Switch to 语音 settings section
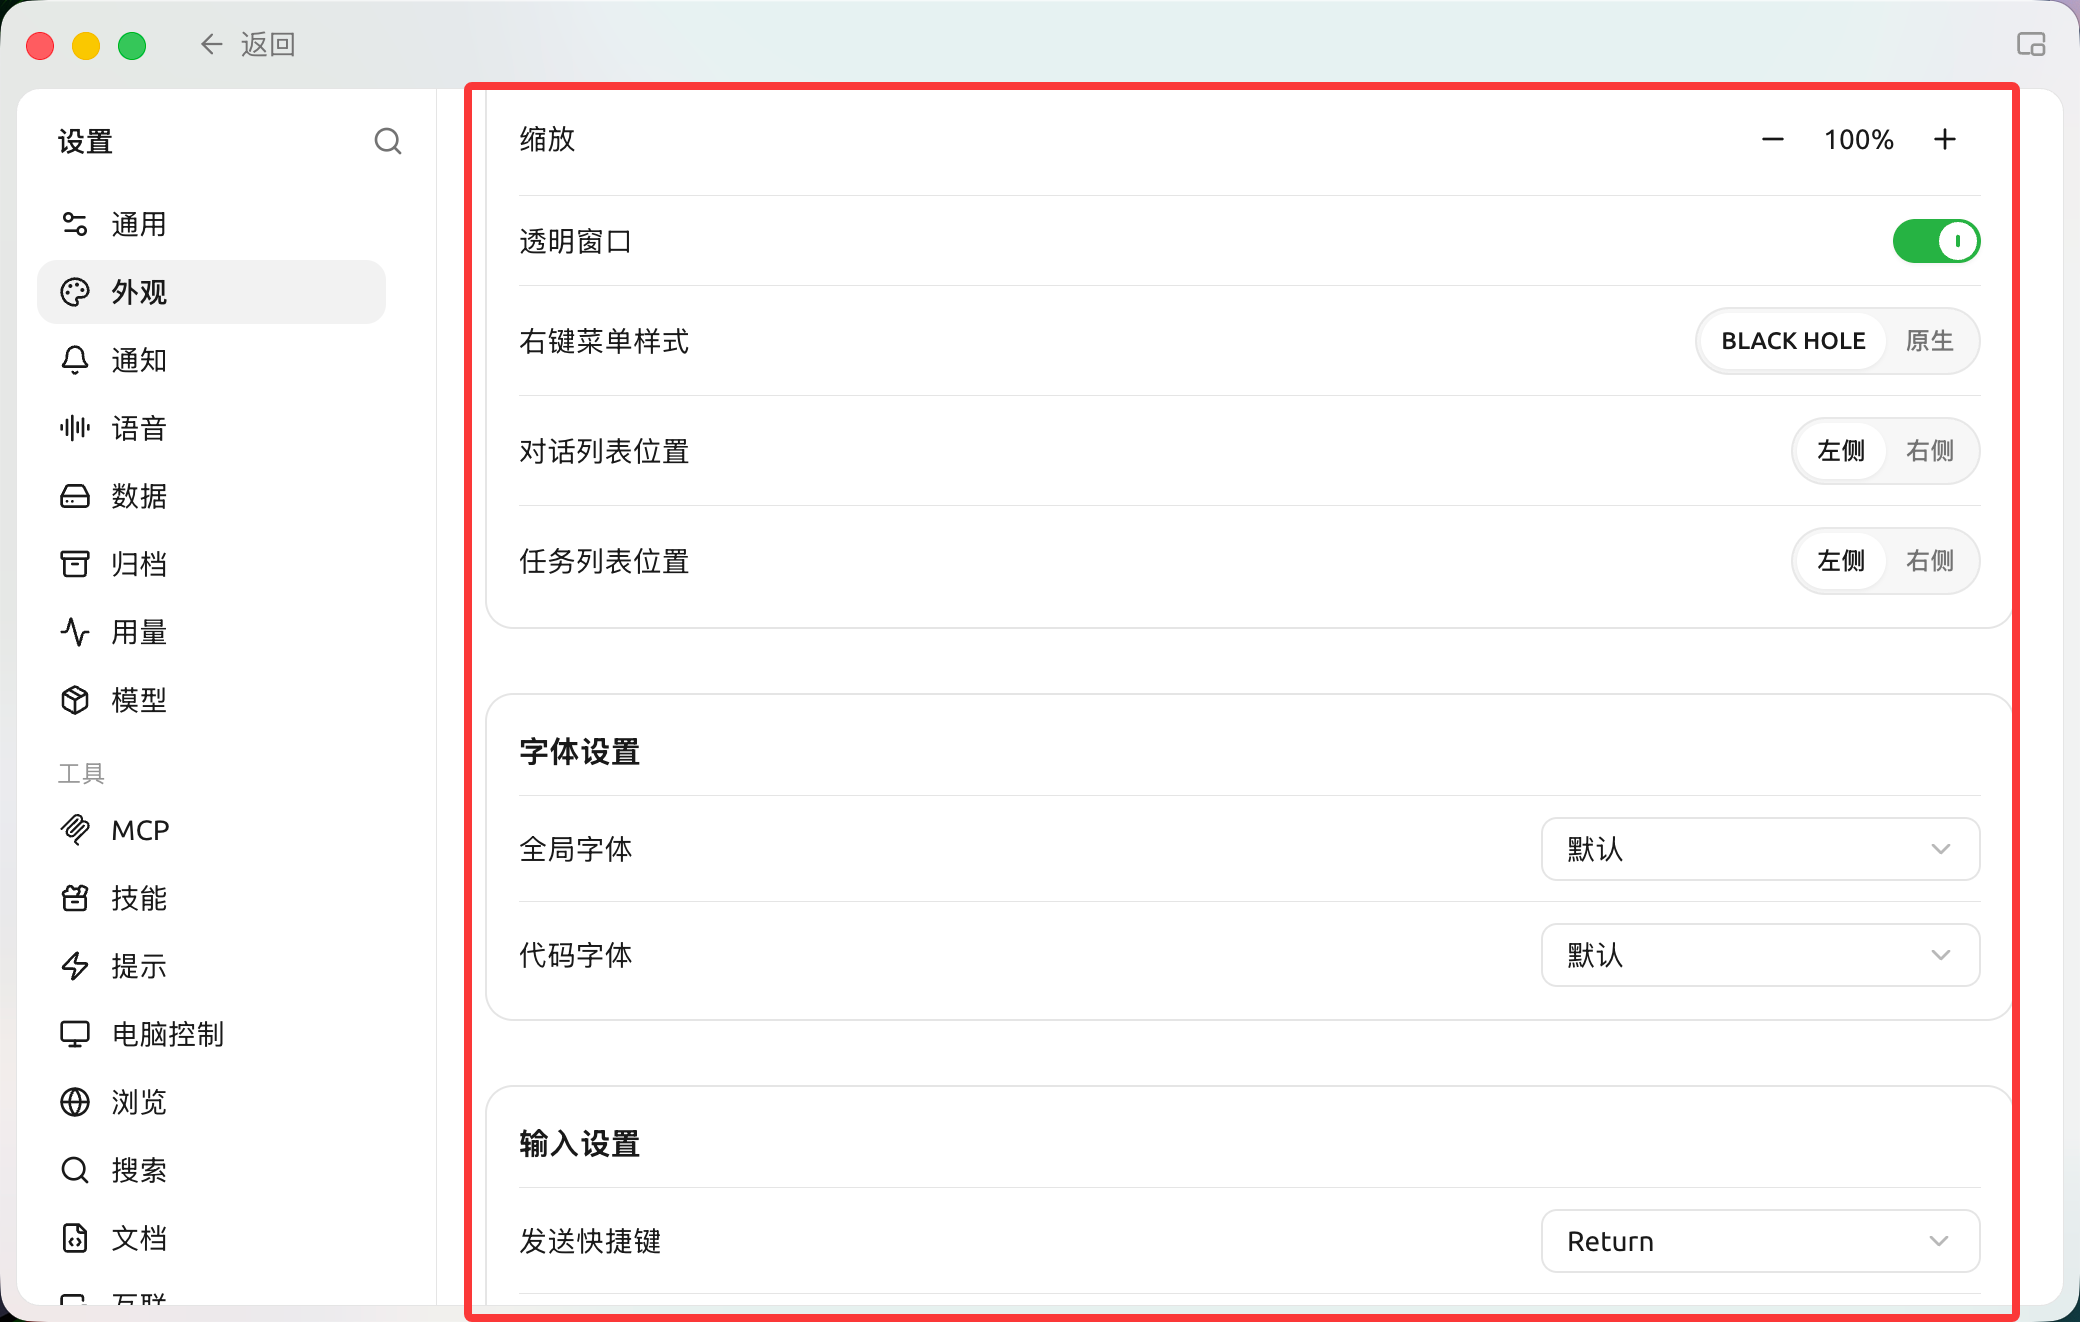2080x1322 pixels. coord(211,428)
